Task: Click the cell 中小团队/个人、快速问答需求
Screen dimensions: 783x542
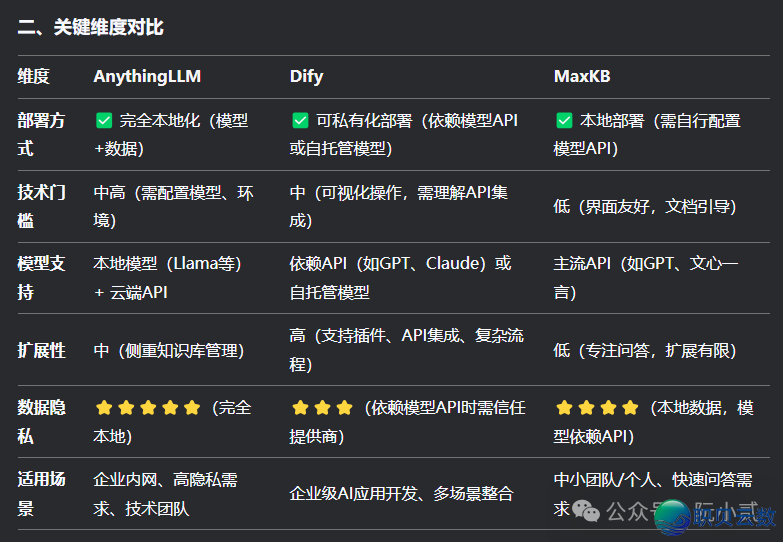Action: tap(653, 494)
